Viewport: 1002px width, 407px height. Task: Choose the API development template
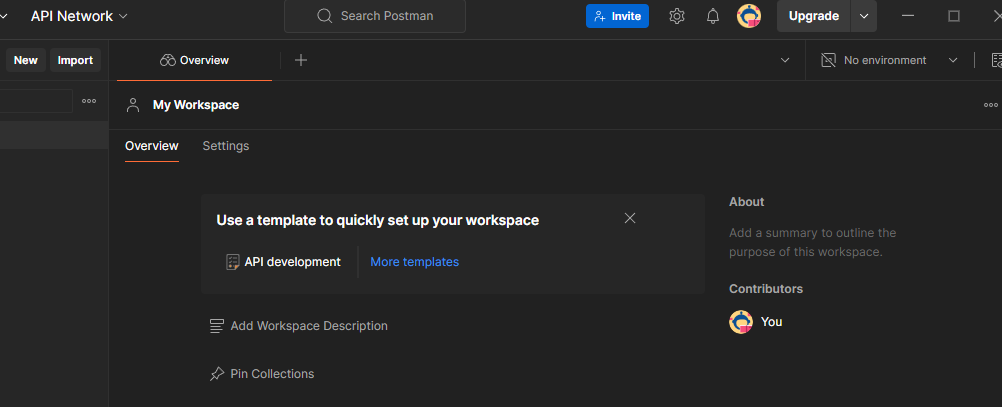tap(284, 262)
